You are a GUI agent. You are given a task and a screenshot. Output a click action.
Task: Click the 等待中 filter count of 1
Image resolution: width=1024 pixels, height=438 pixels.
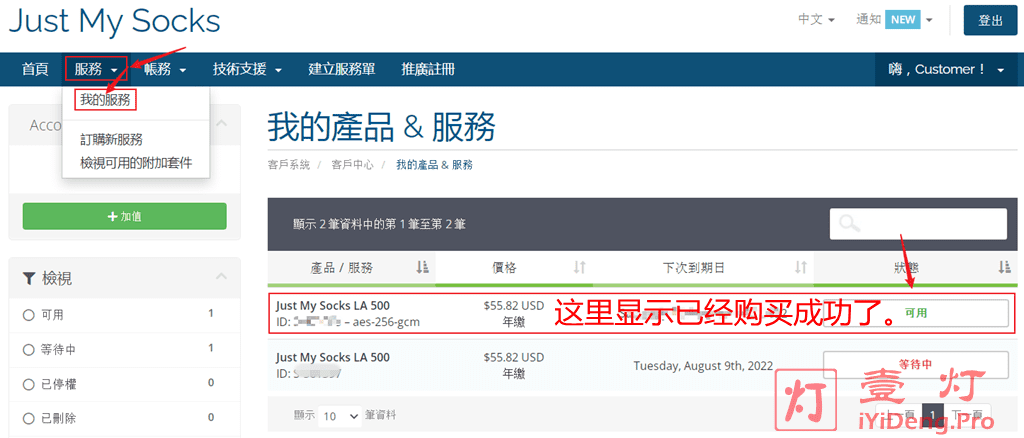[211, 349]
